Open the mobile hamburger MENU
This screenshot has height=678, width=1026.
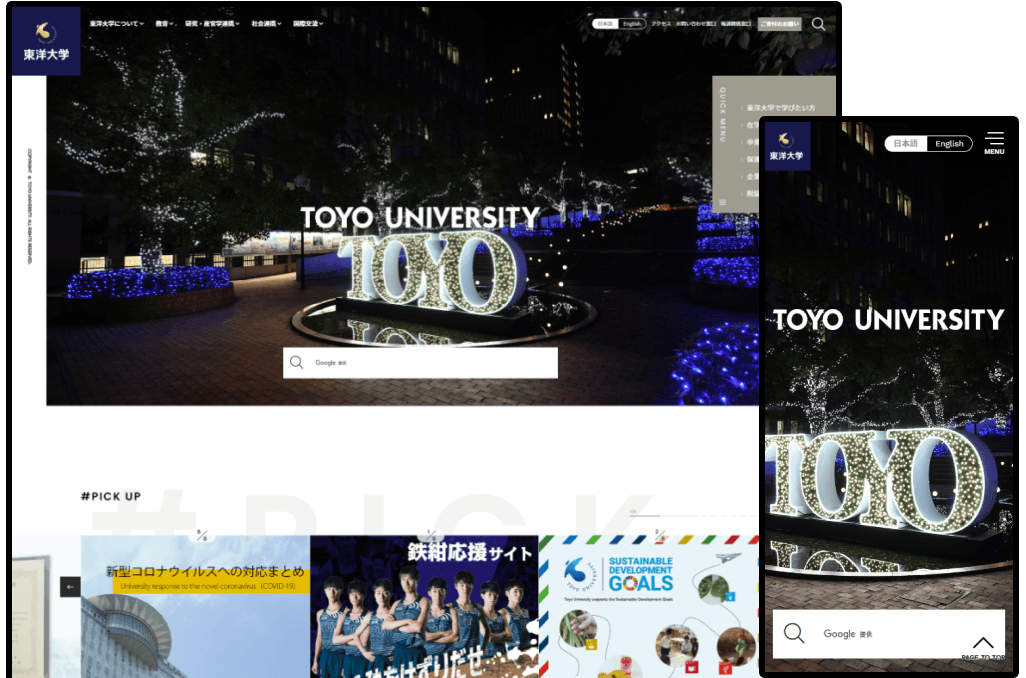click(994, 143)
